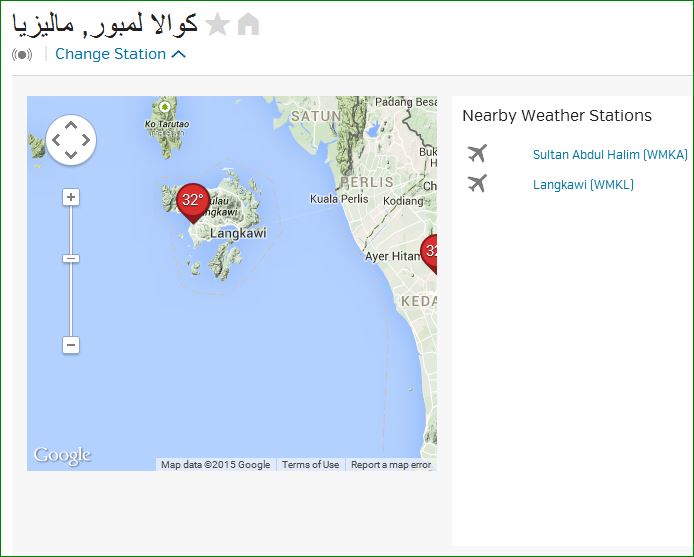Viewport: 694px width, 557px height.
Task: Click the station signal icon left of Change Station
Action: [22, 54]
